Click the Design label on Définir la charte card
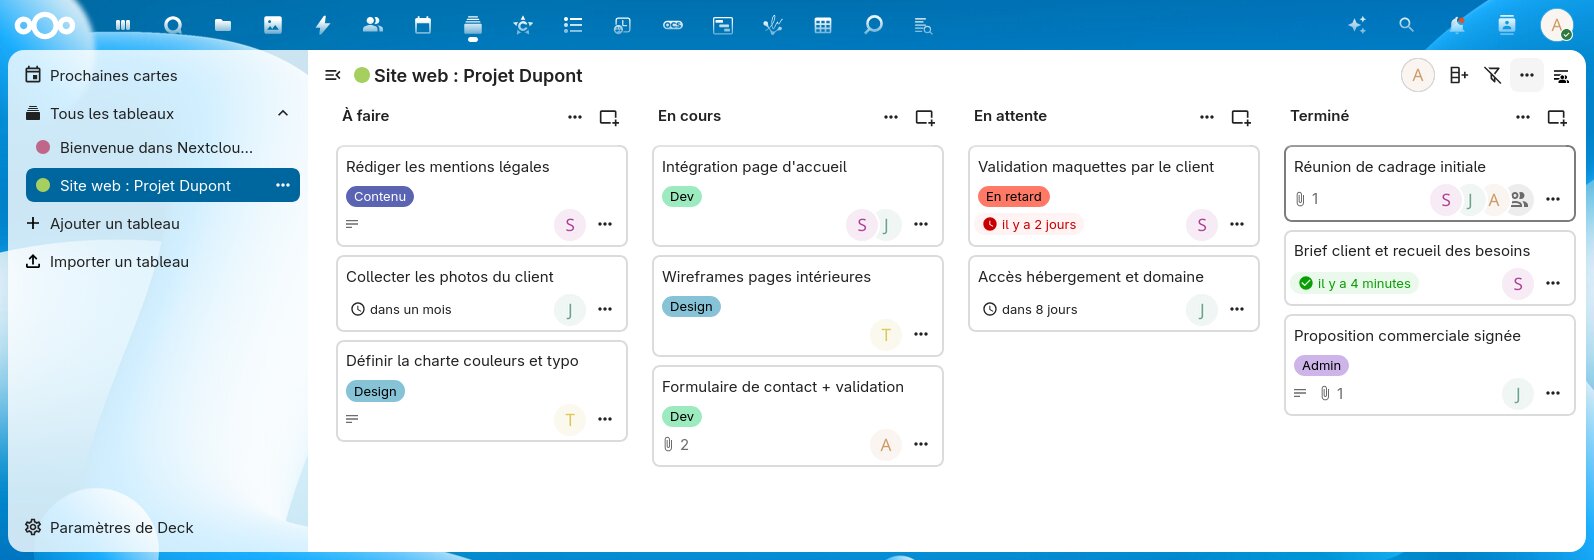The width and height of the screenshot is (1594, 560). tap(375, 392)
